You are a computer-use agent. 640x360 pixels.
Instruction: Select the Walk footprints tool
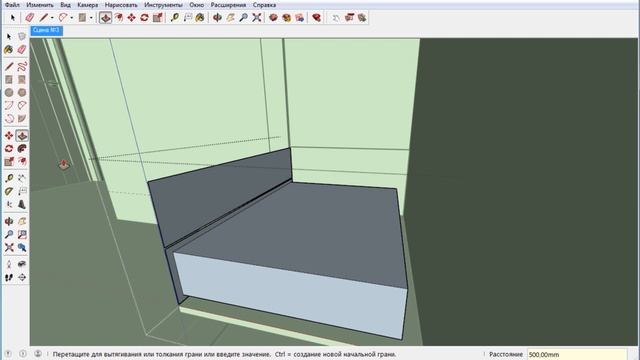(x=9, y=278)
